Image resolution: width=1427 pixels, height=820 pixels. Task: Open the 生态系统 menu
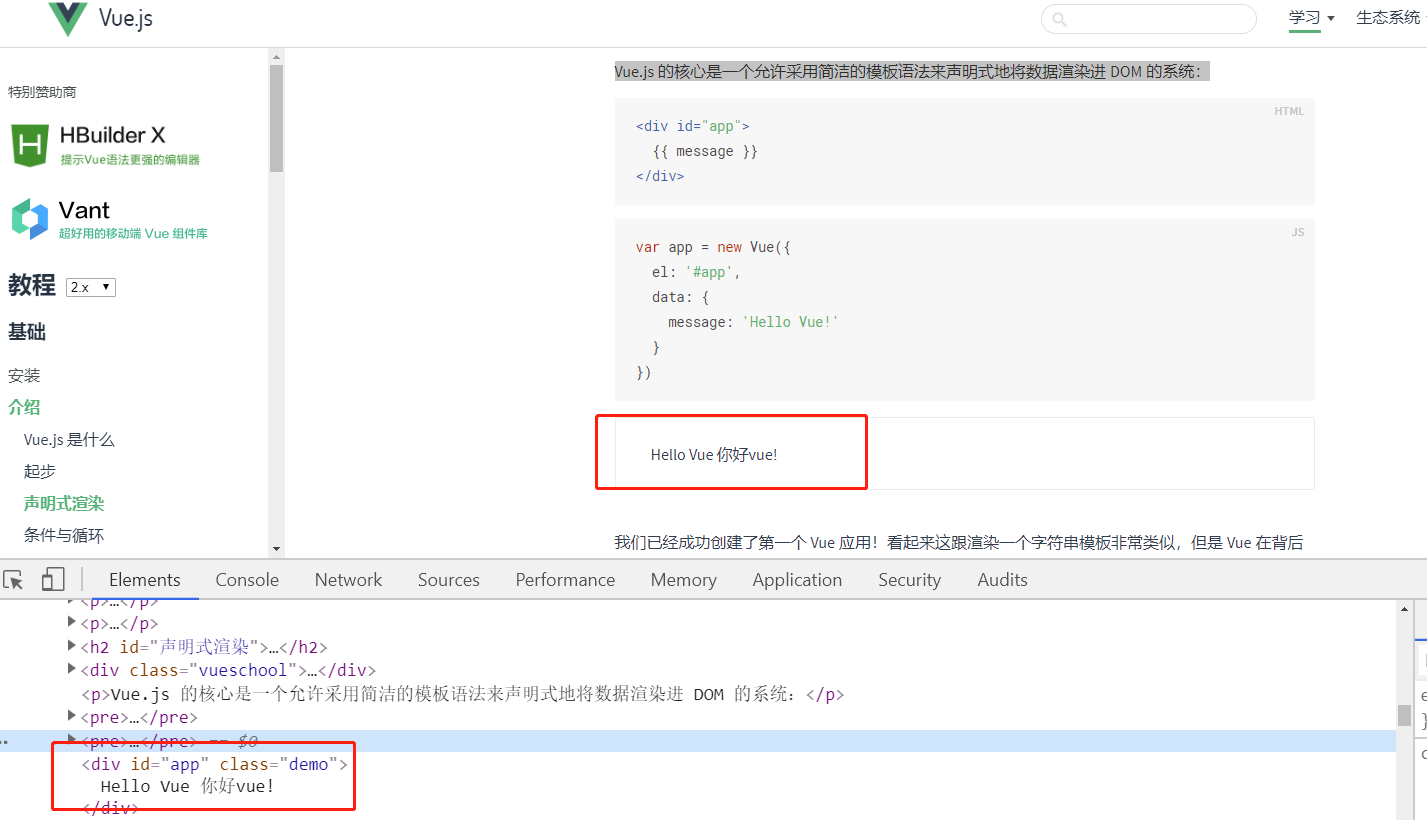tap(1388, 18)
